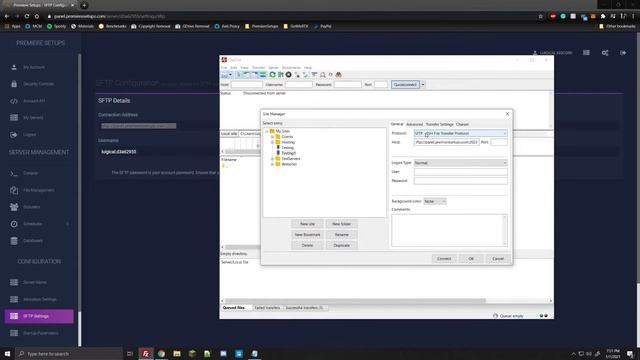The image size is (640, 360).
Task: Select the Successful transfers tab
Action: pyautogui.click(x=304, y=308)
